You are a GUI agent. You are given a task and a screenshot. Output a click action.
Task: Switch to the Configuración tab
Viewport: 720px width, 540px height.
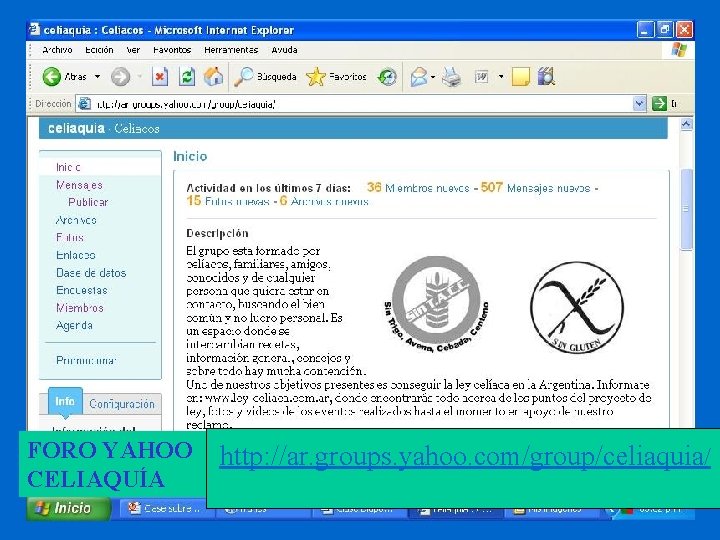pos(122,404)
